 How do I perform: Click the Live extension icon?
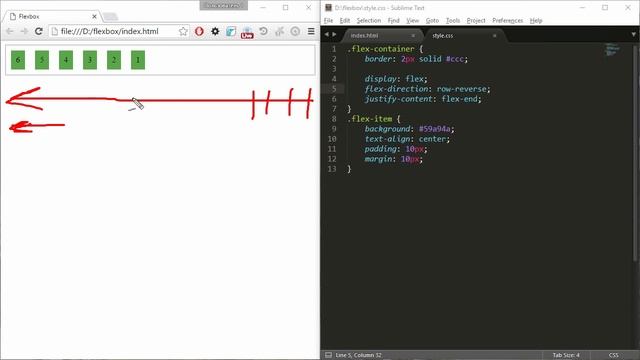click(x=247, y=32)
